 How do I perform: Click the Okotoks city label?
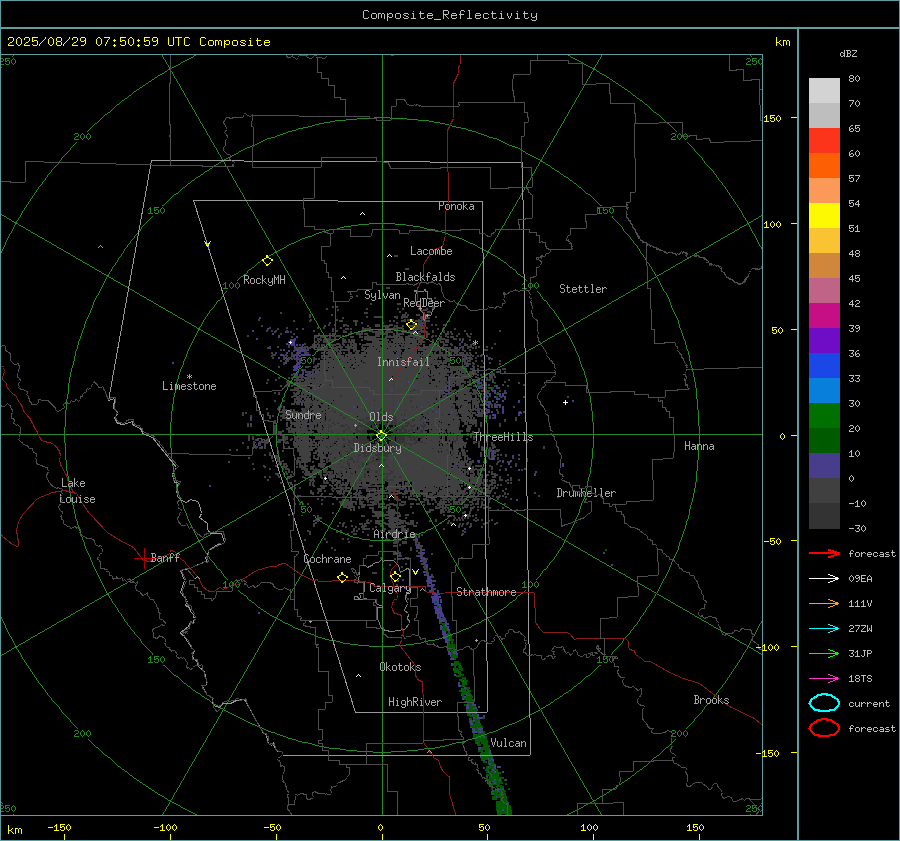400,667
